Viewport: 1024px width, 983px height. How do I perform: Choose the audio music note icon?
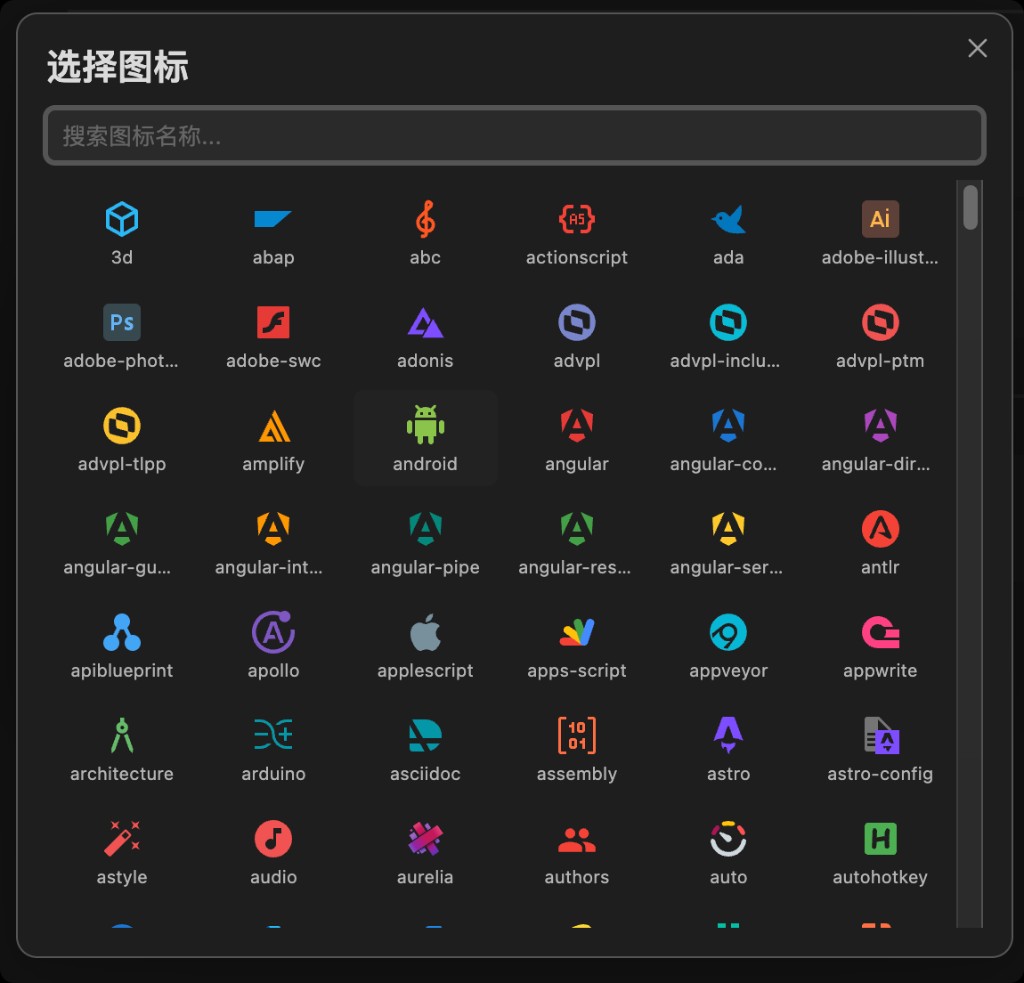[x=273, y=838]
